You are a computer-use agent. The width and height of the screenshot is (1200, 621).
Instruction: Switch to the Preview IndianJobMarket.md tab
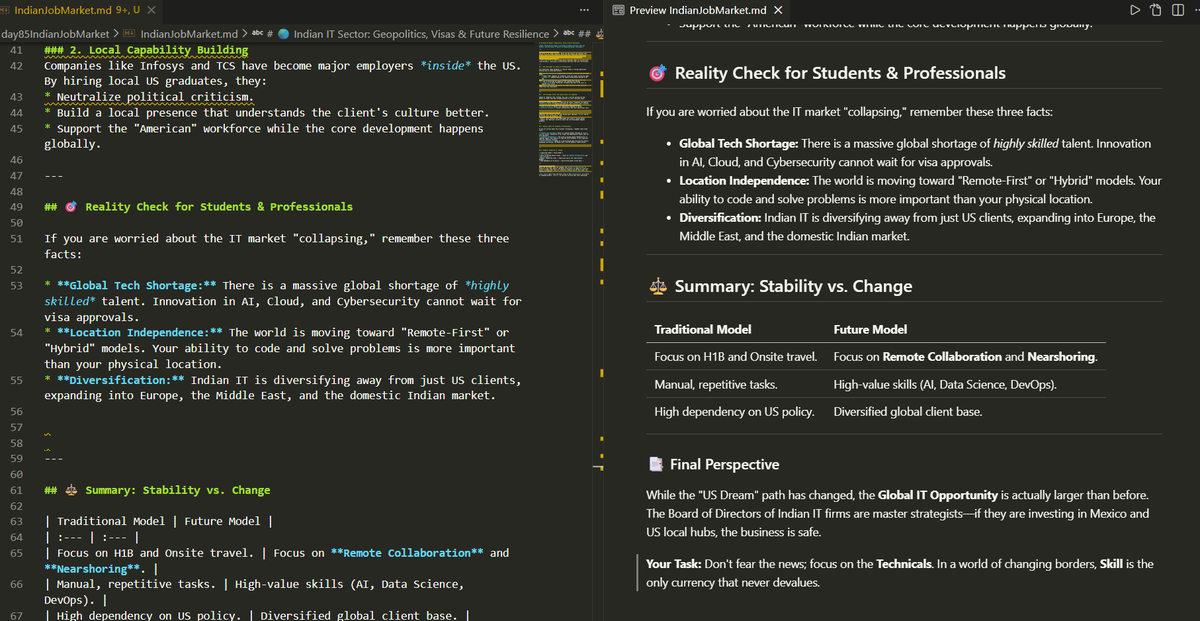(x=698, y=10)
